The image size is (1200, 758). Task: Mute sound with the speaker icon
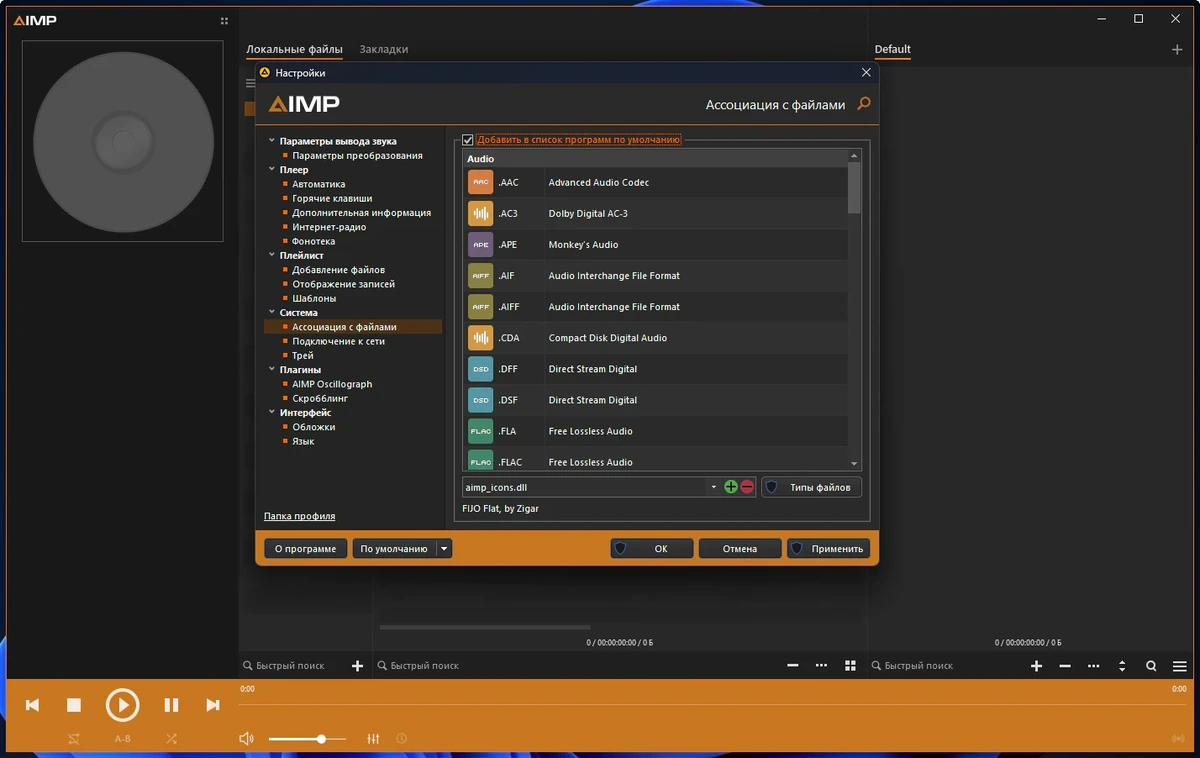click(x=247, y=739)
